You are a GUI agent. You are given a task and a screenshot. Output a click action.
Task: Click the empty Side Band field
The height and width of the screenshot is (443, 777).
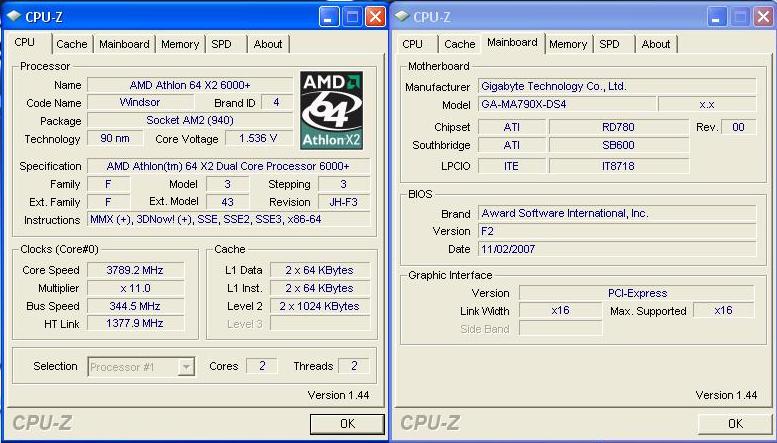click(x=560, y=328)
